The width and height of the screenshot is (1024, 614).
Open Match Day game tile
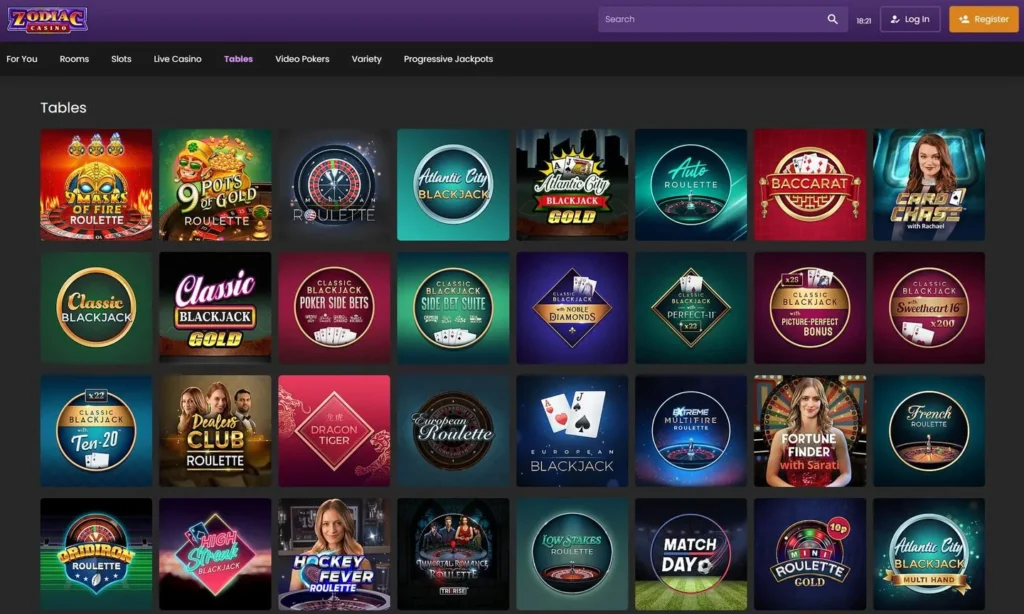pyautogui.click(x=691, y=554)
